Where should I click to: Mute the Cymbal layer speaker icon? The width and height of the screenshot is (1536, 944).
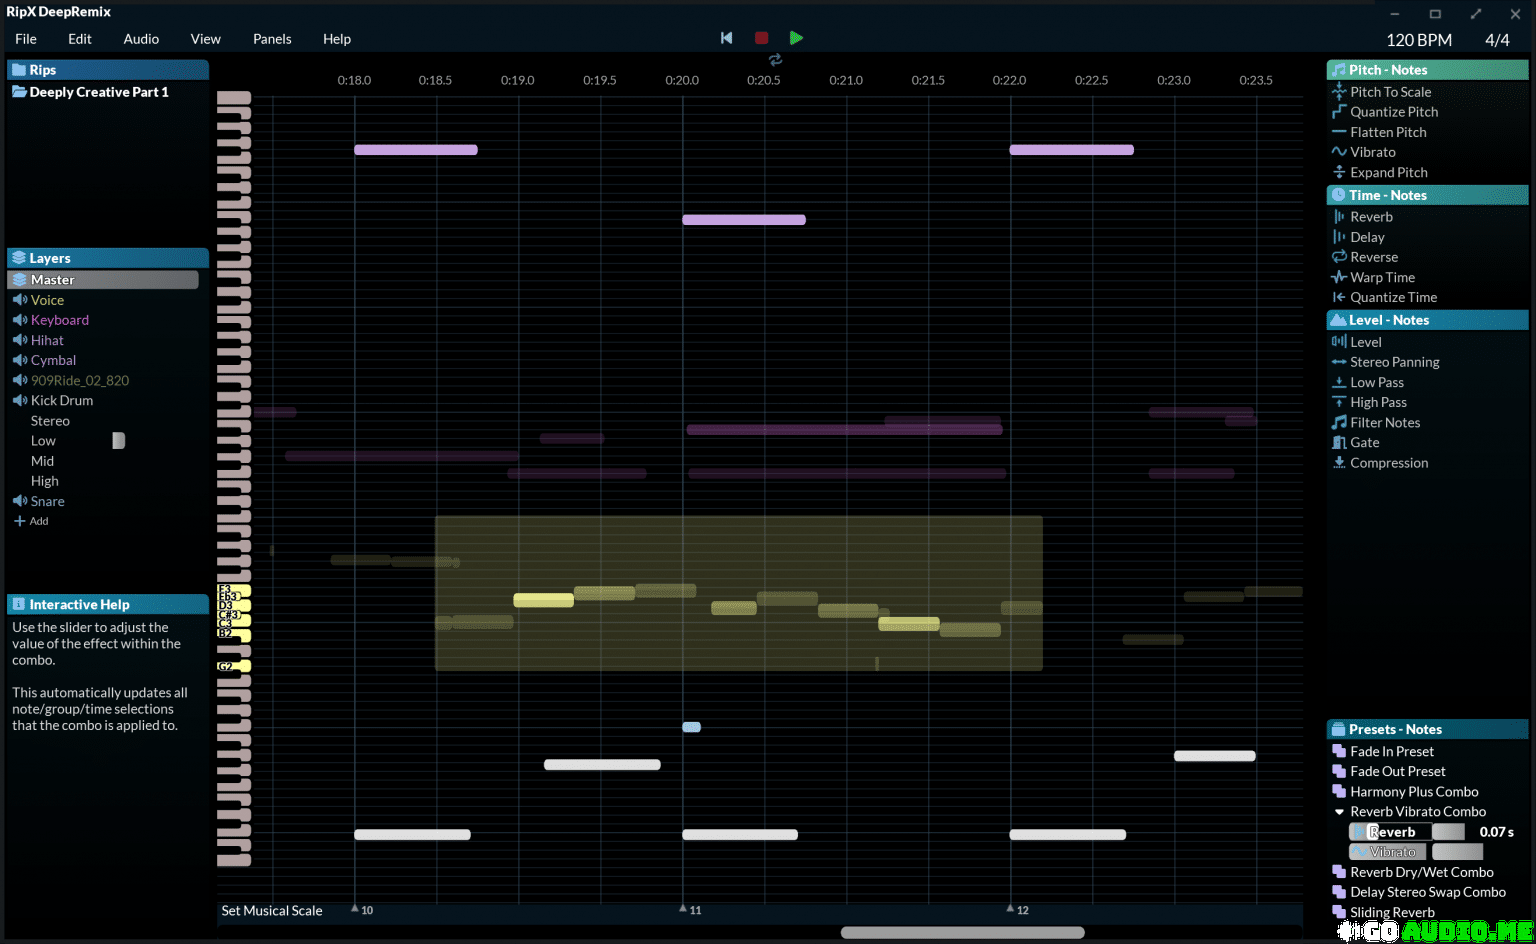click(x=19, y=360)
